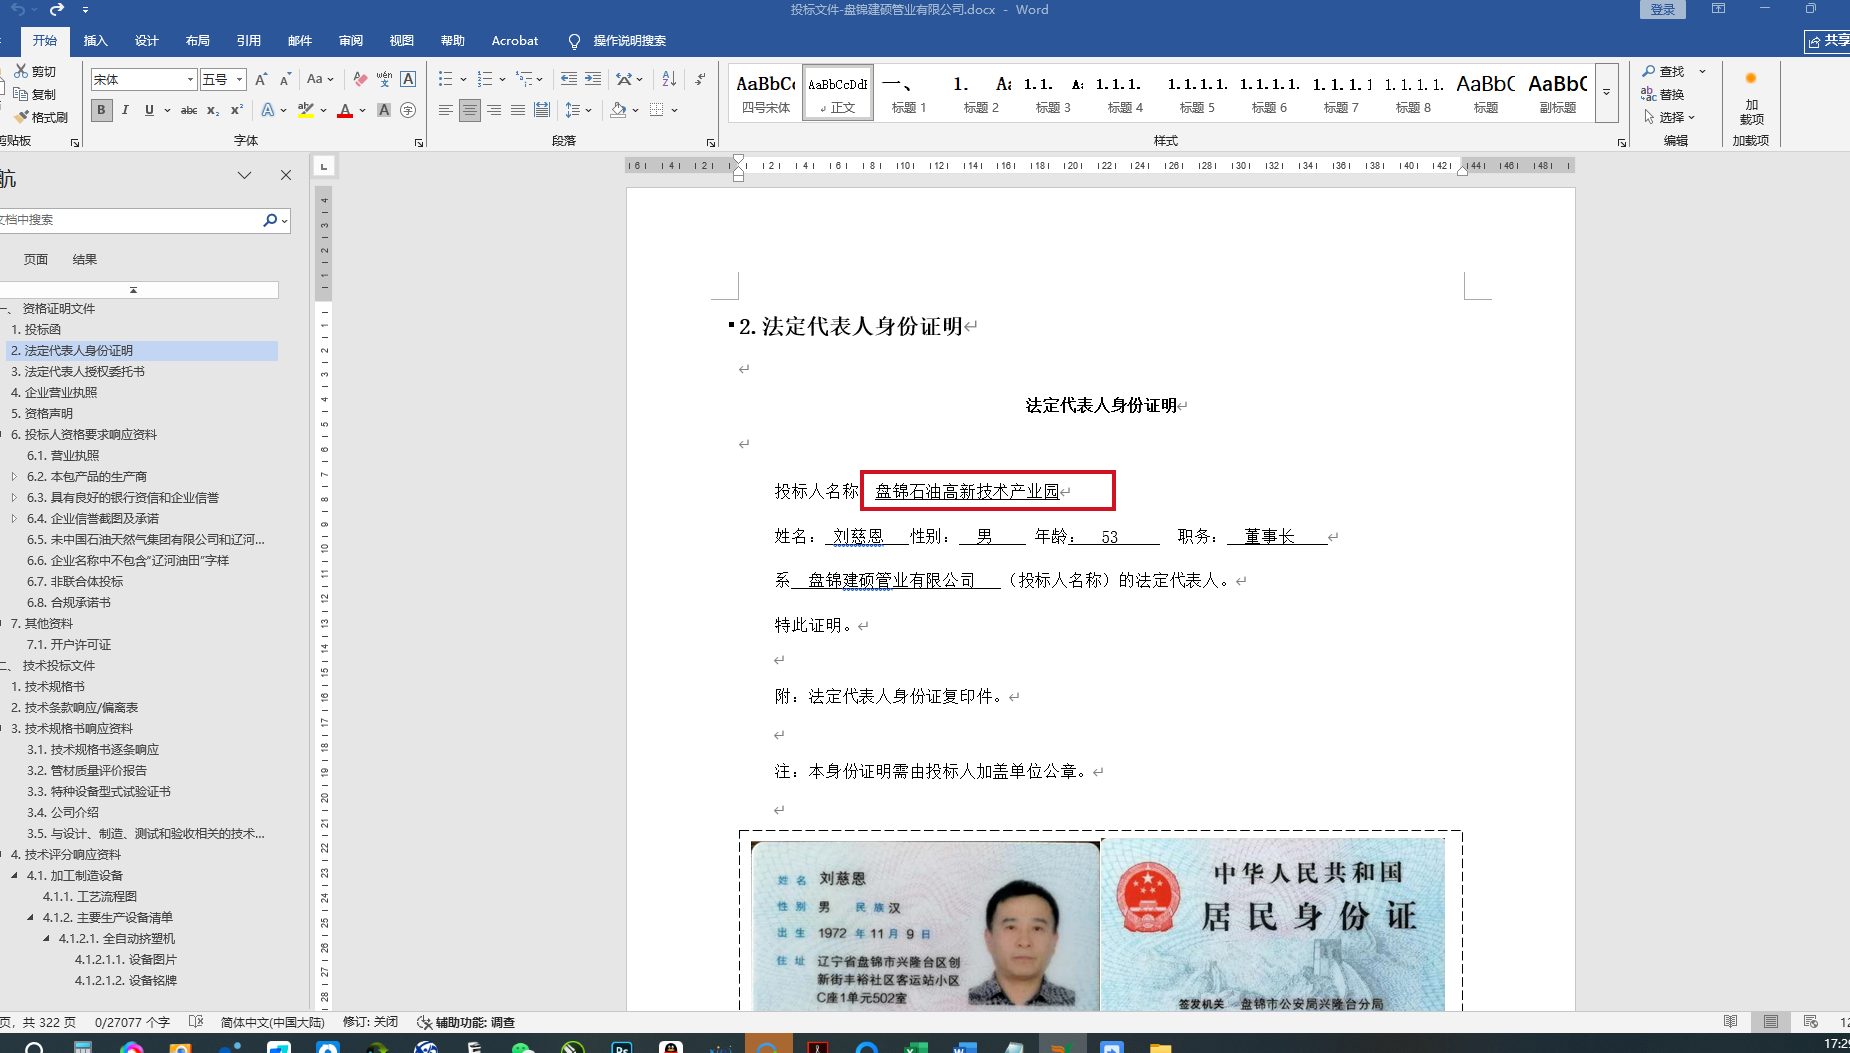Switch navigation pane to the 结果 tab
This screenshot has height=1053, width=1850.
click(x=85, y=260)
